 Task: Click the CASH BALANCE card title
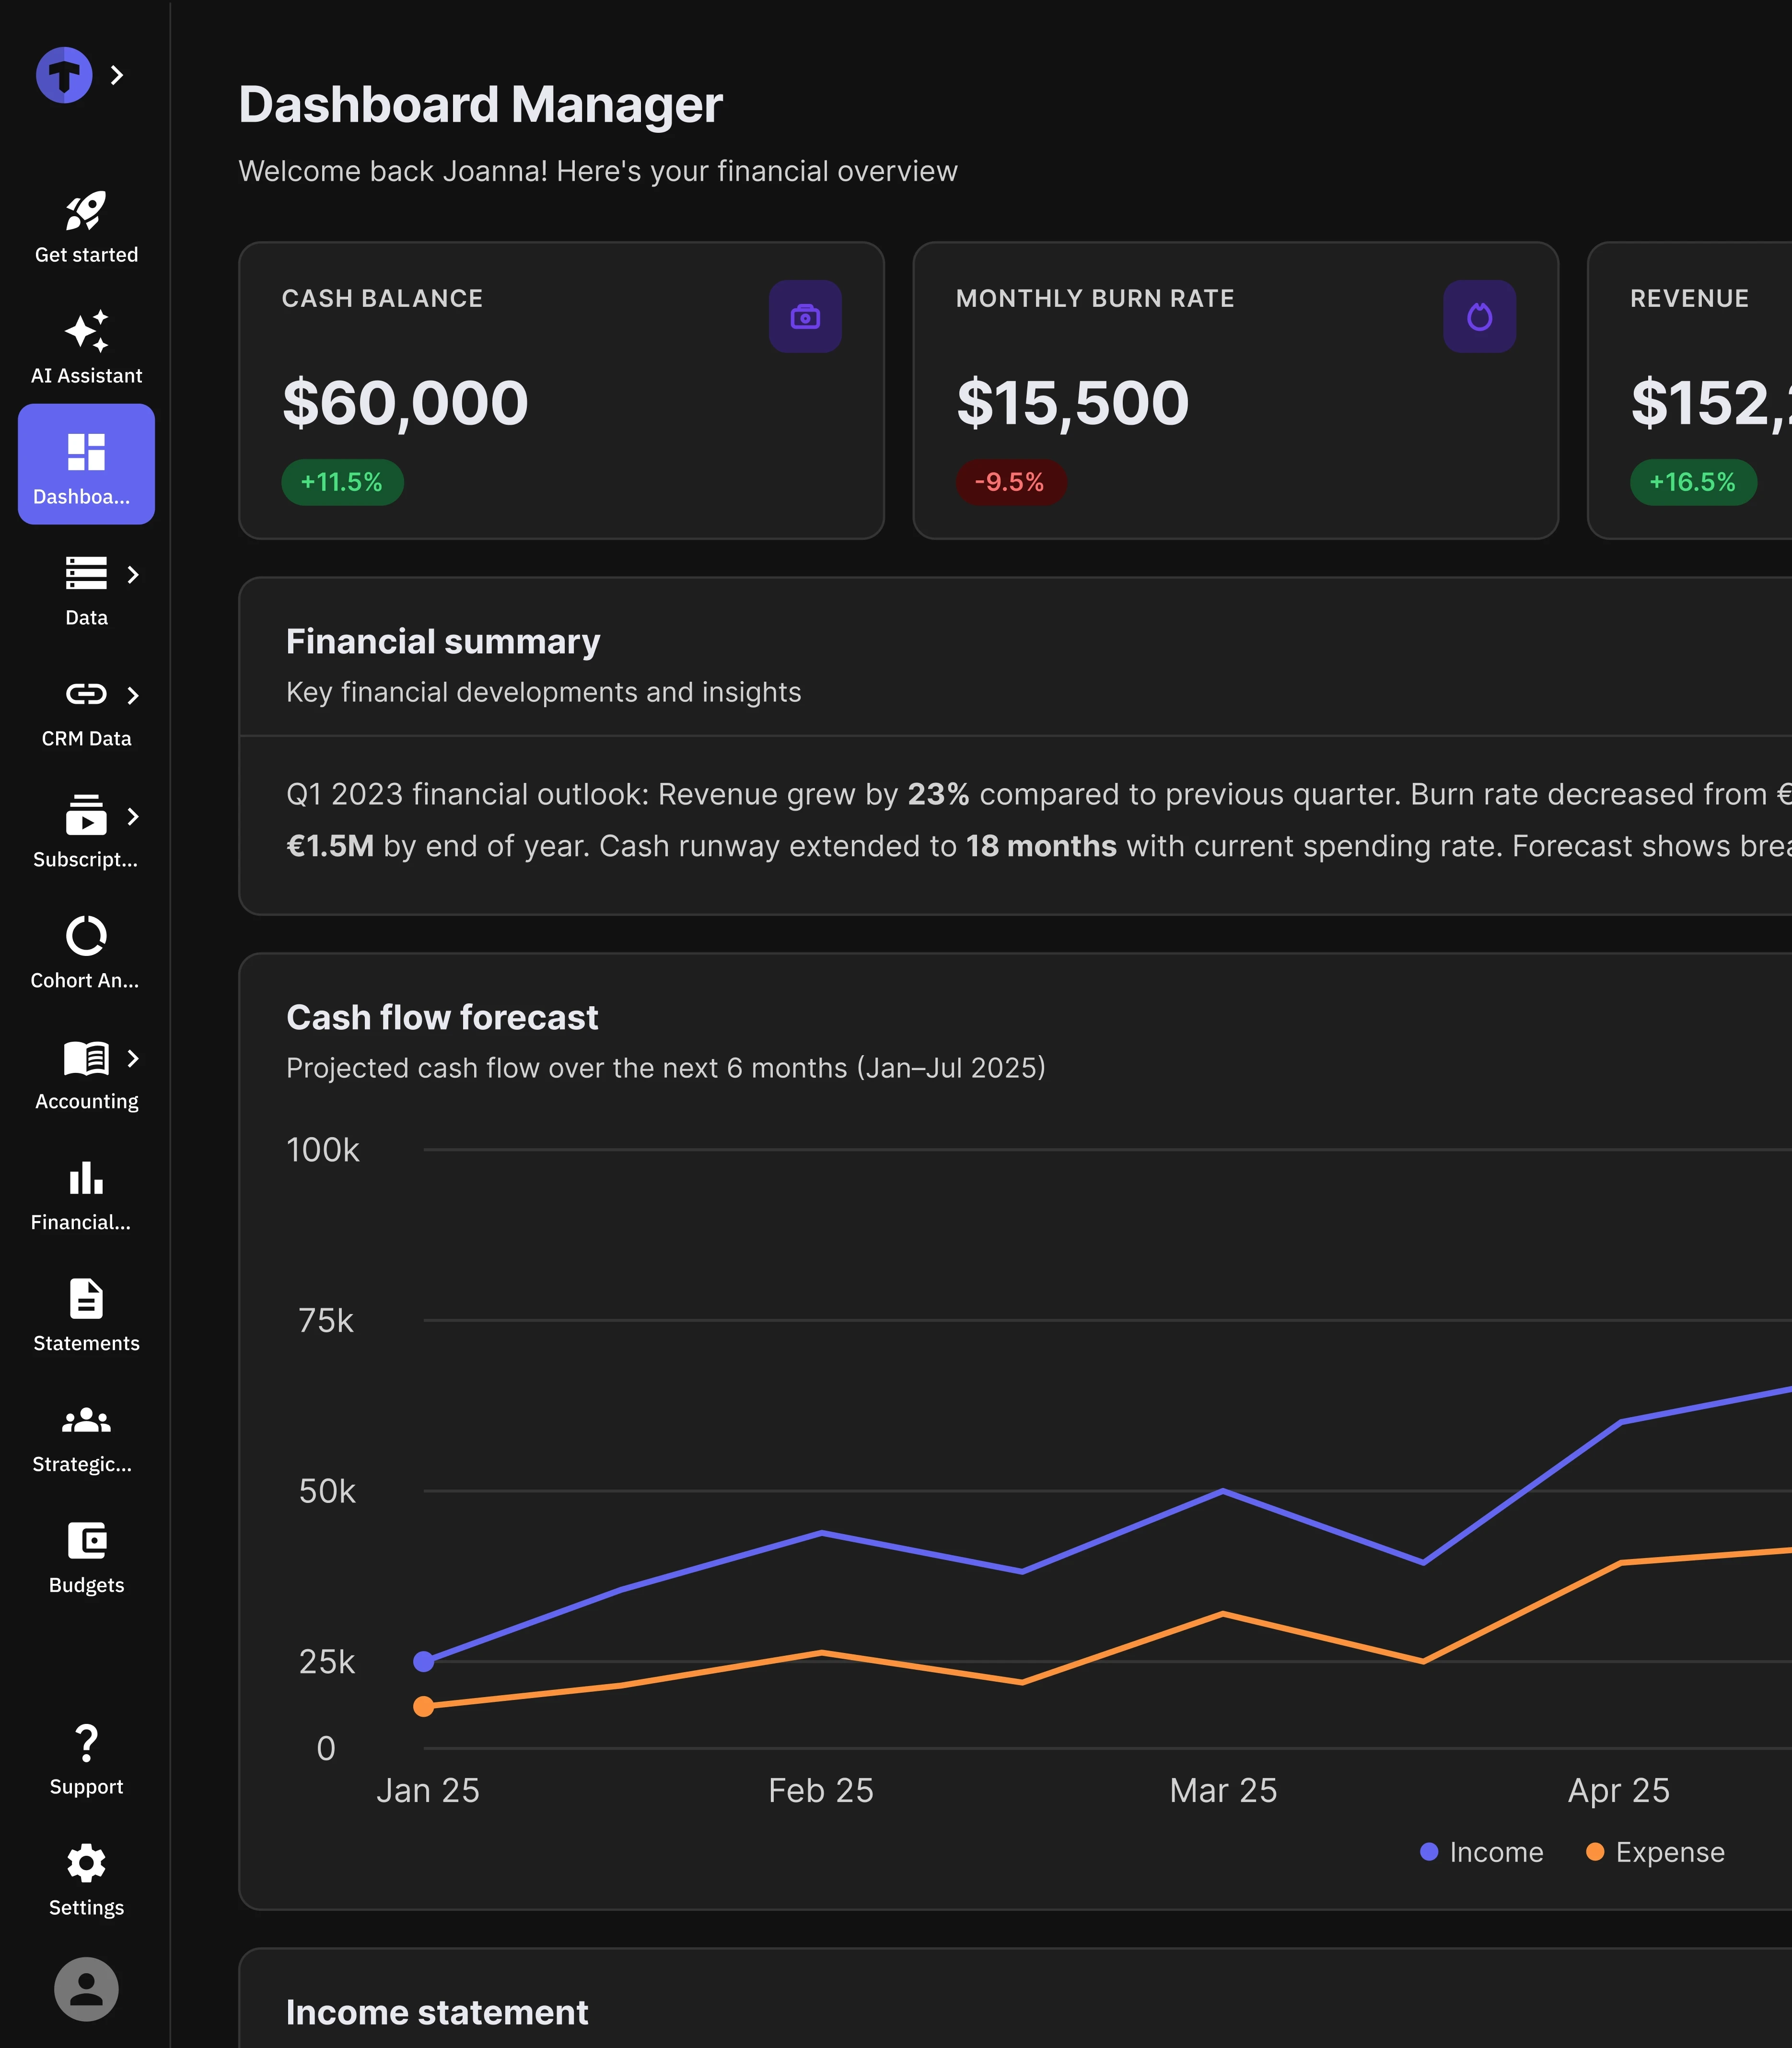(x=382, y=298)
